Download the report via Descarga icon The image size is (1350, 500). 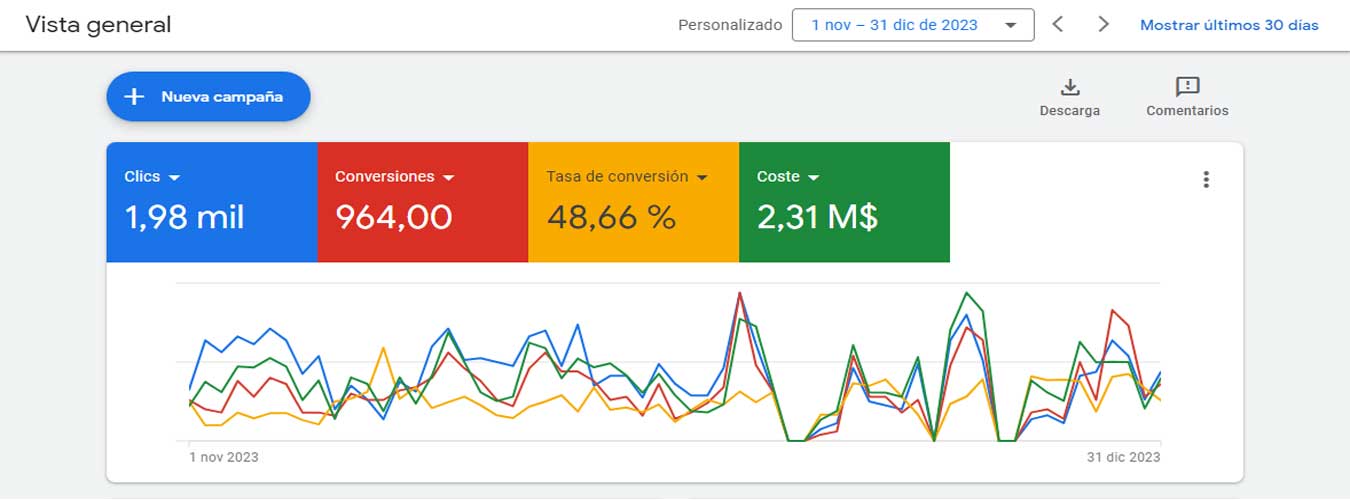point(1070,86)
